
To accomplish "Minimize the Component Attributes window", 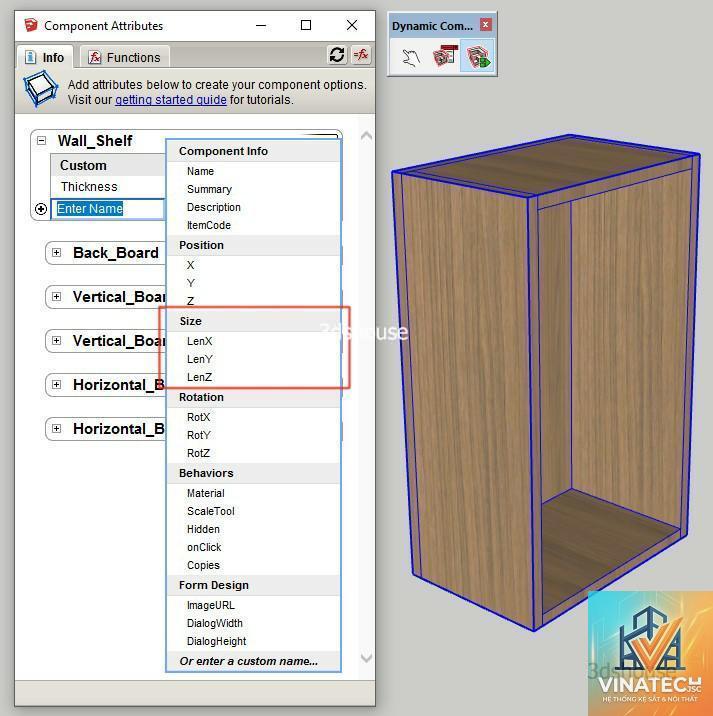I will click(x=261, y=25).
